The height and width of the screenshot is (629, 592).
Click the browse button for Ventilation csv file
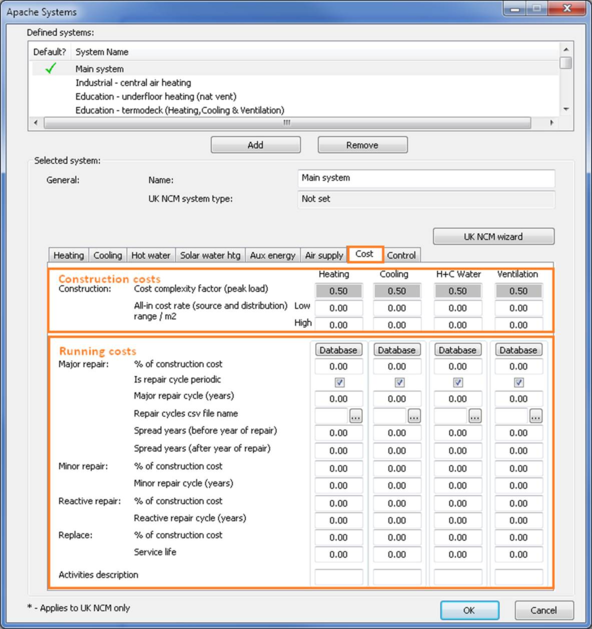(536, 416)
